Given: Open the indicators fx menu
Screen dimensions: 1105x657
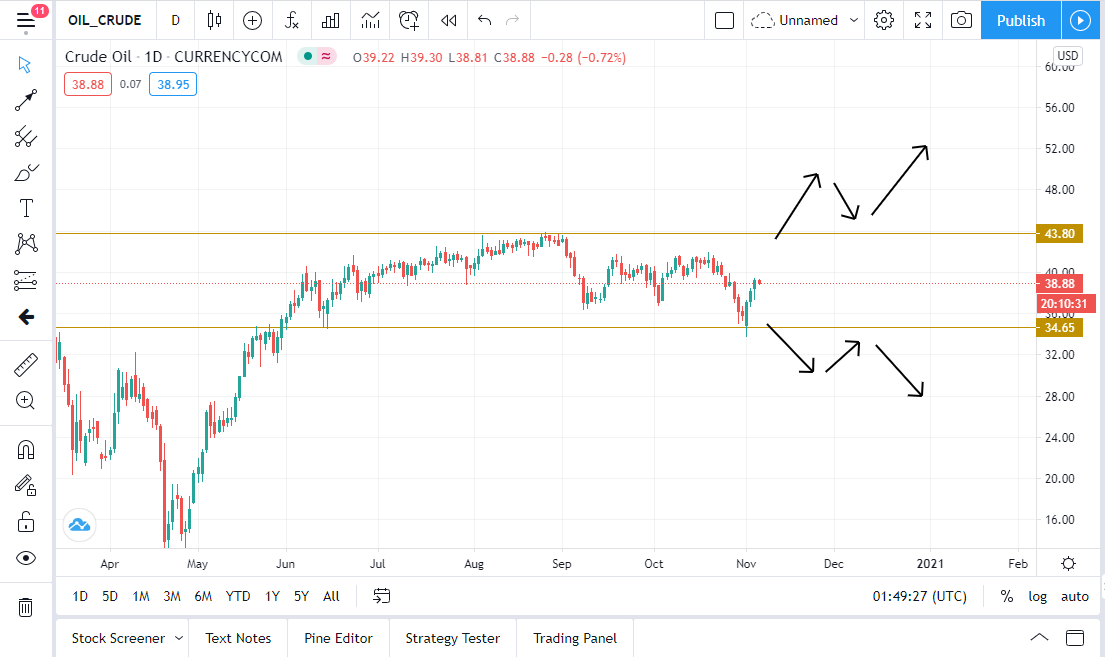Looking at the screenshot, I should [291, 20].
